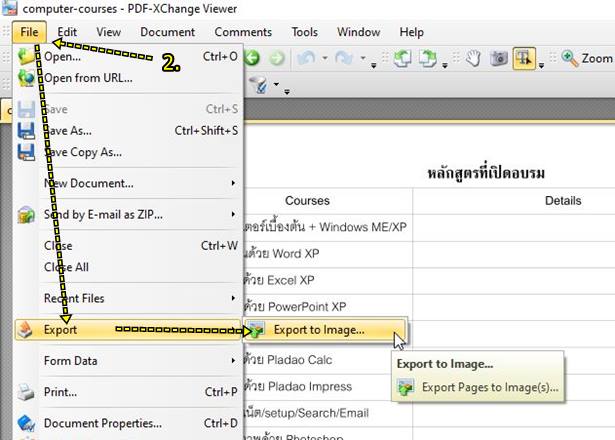Click the Undo toolbar icon
This screenshot has height=440, width=615.
[x=306, y=58]
